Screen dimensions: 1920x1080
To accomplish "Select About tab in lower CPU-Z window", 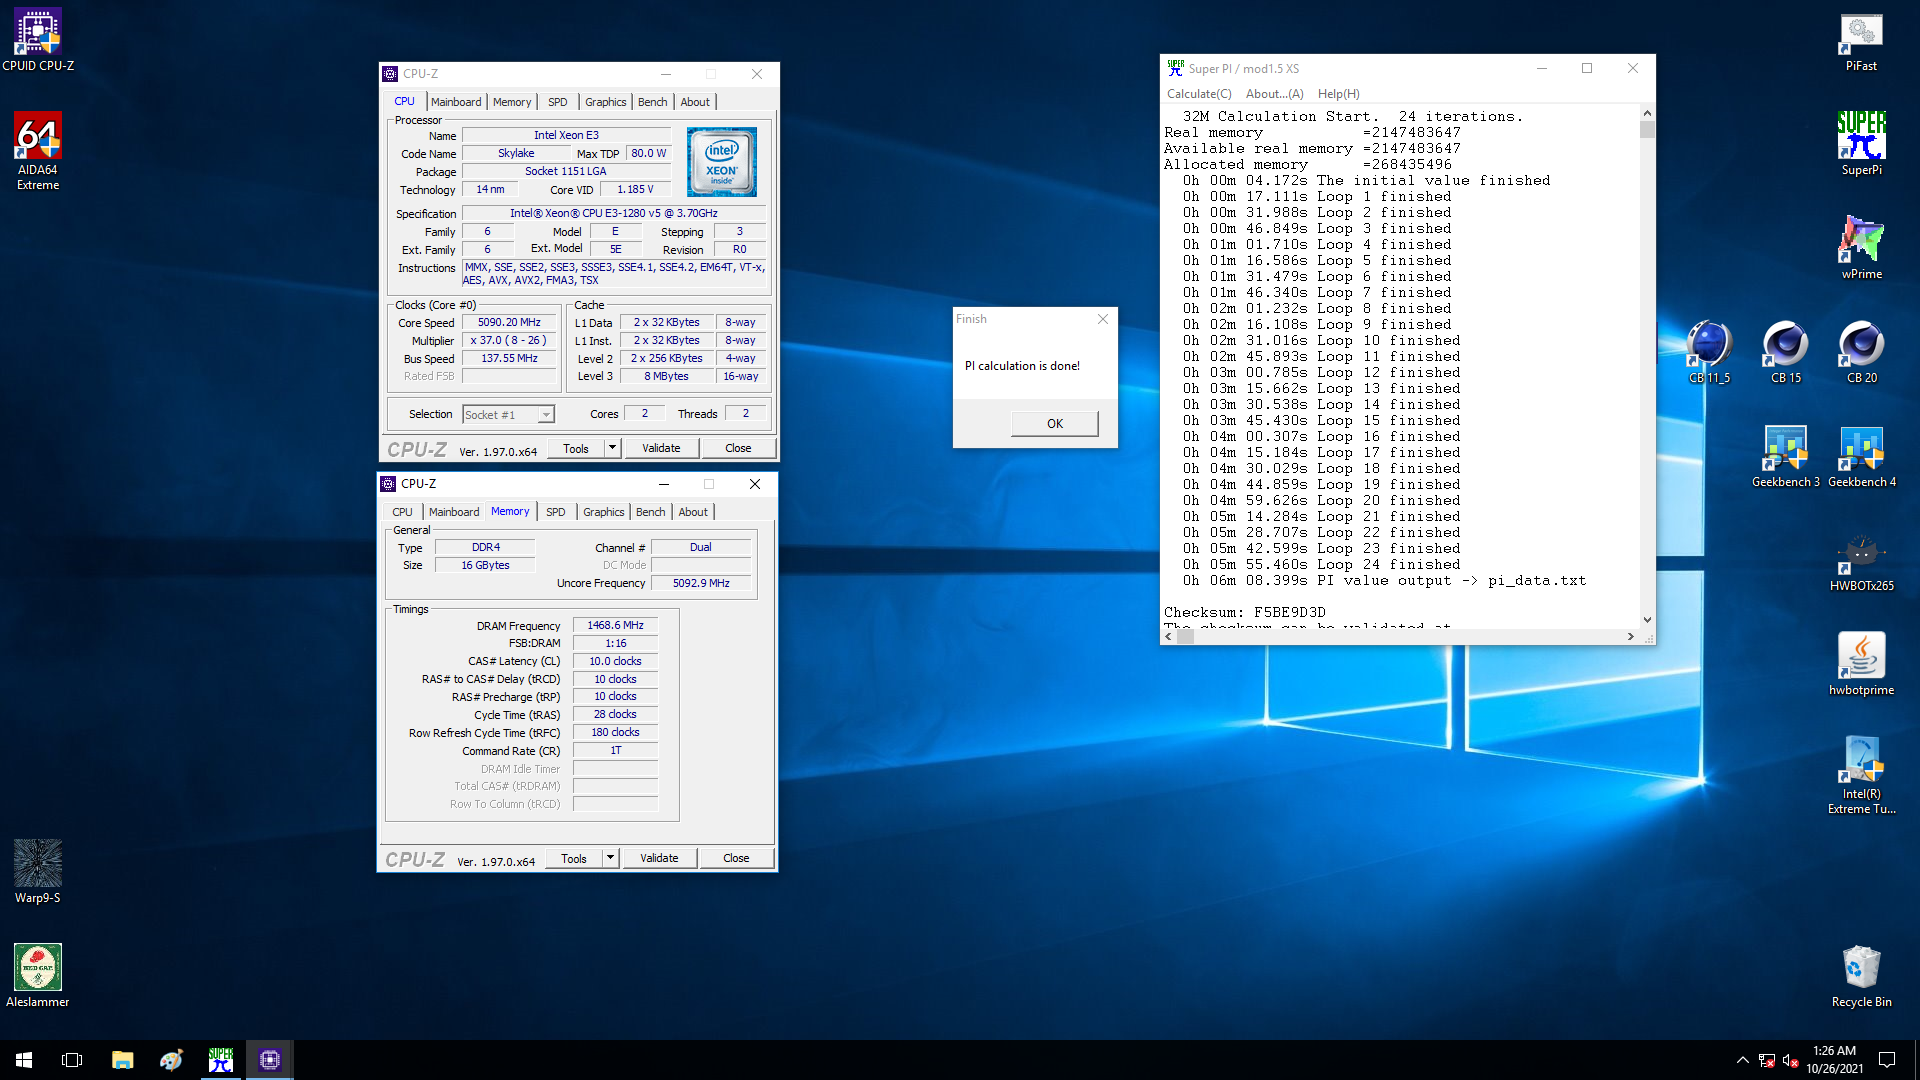I will click(x=693, y=512).
